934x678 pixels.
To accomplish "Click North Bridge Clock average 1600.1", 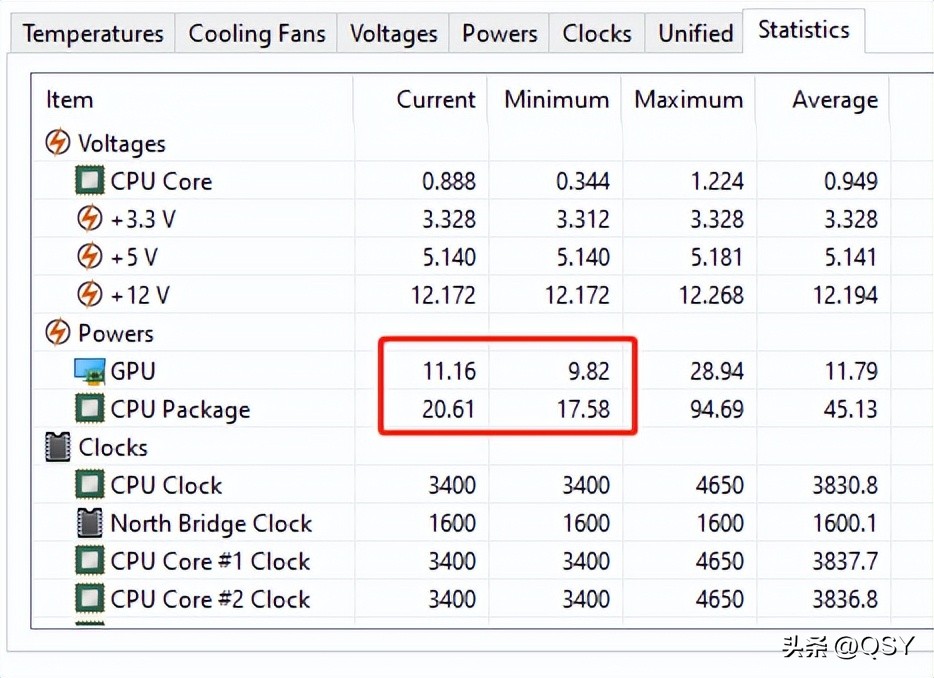I will (x=846, y=523).
